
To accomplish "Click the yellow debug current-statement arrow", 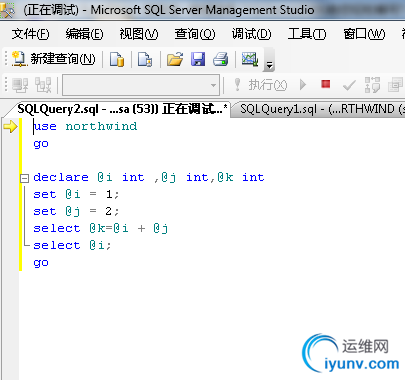I will click(x=10, y=127).
